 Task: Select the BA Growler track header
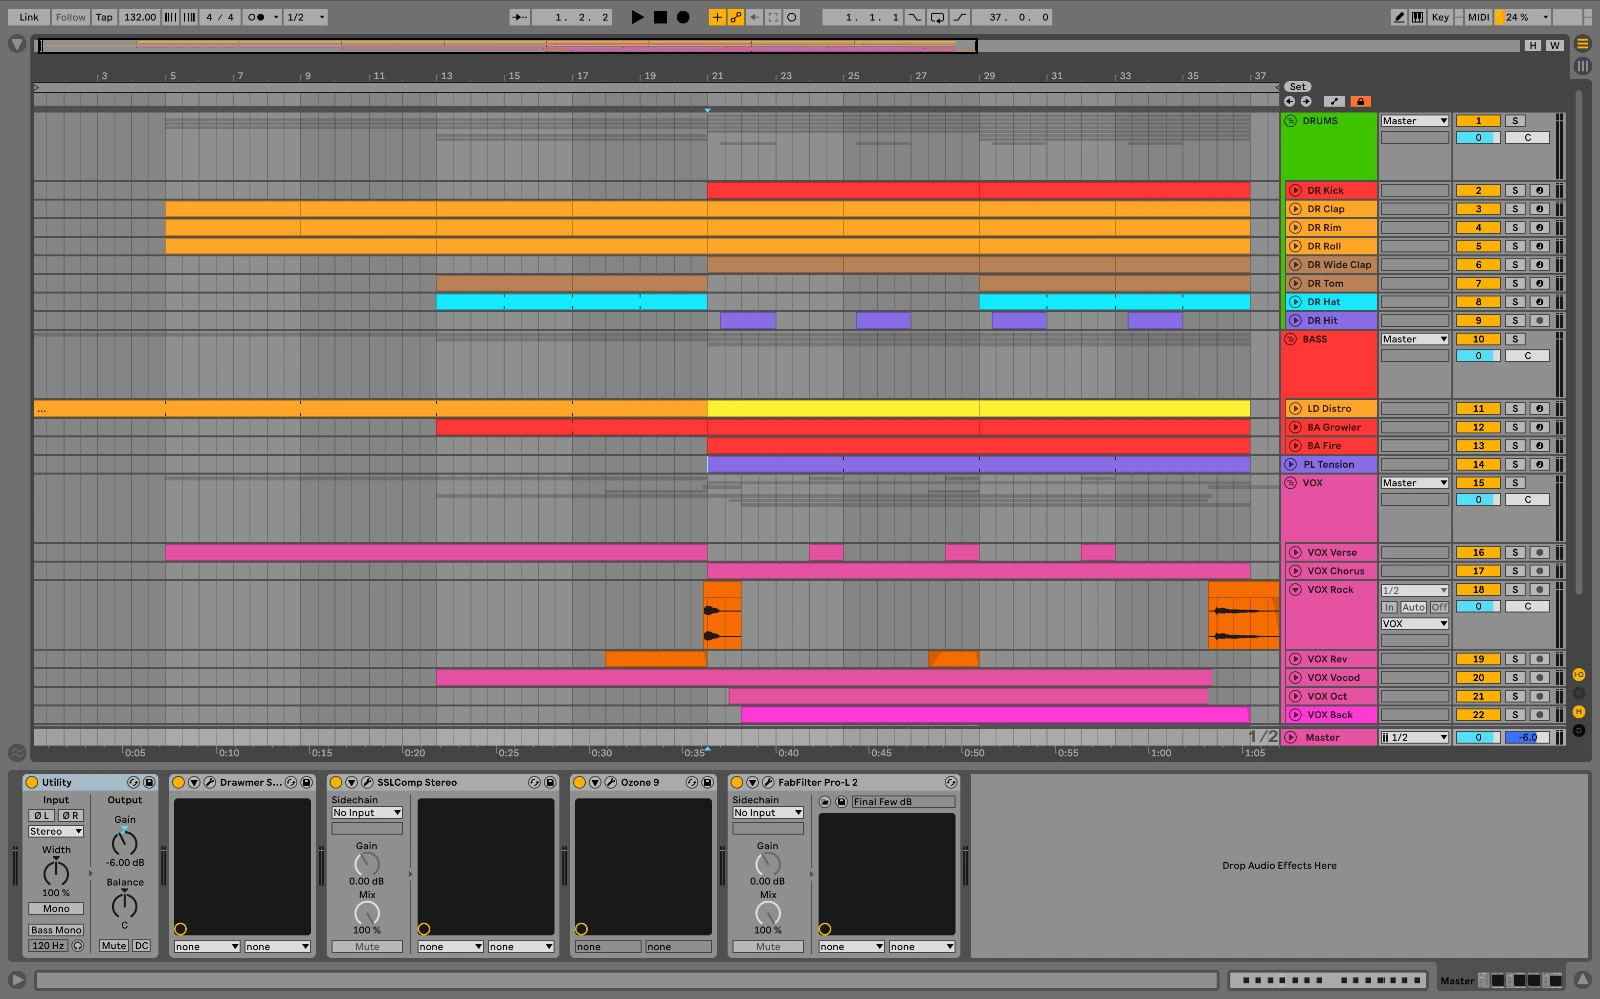[1334, 427]
